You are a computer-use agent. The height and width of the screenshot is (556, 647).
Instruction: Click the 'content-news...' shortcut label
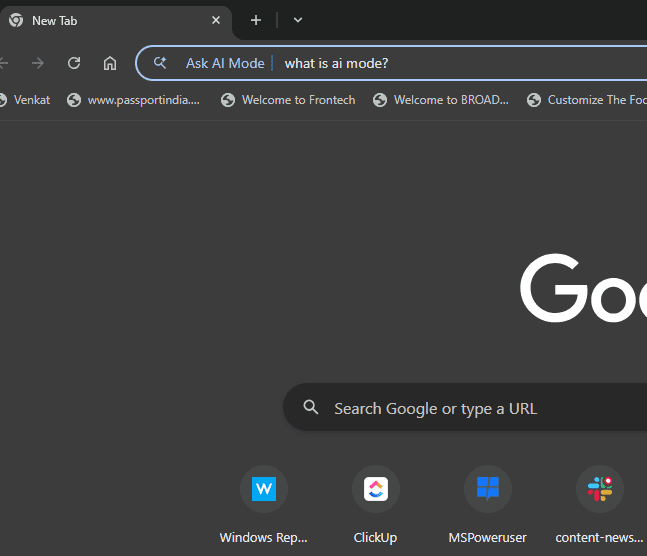pos(600,537)
